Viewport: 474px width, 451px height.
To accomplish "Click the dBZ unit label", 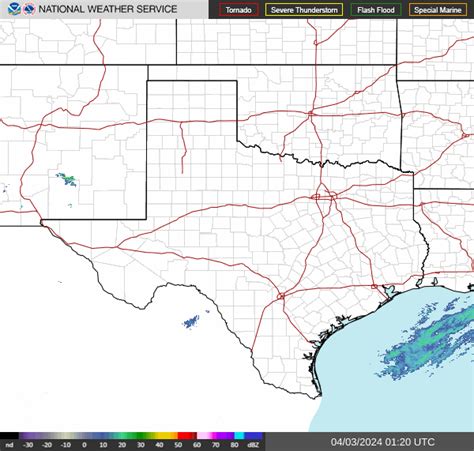I will click(x=253, y=445).
